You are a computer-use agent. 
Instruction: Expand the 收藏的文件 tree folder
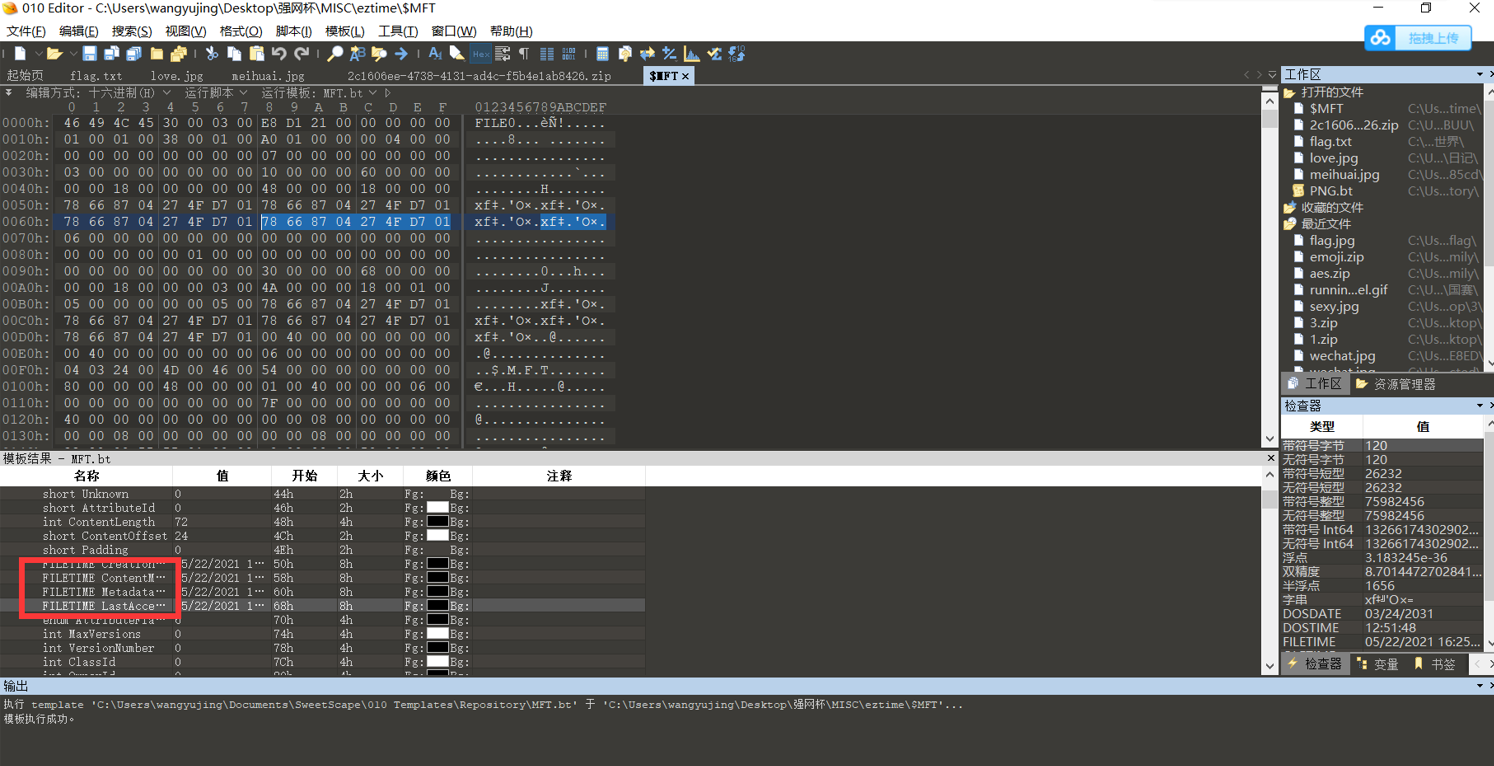tap(1290, 207)
